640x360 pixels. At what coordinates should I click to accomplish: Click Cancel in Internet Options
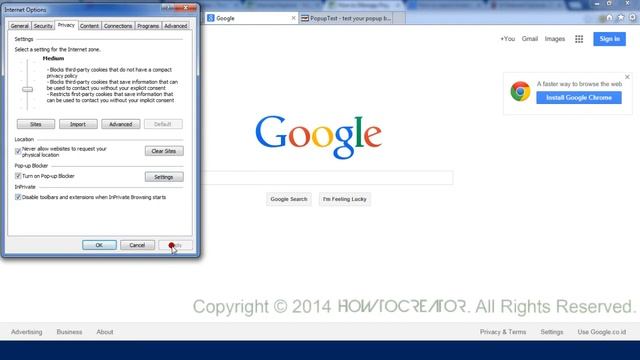137,245
